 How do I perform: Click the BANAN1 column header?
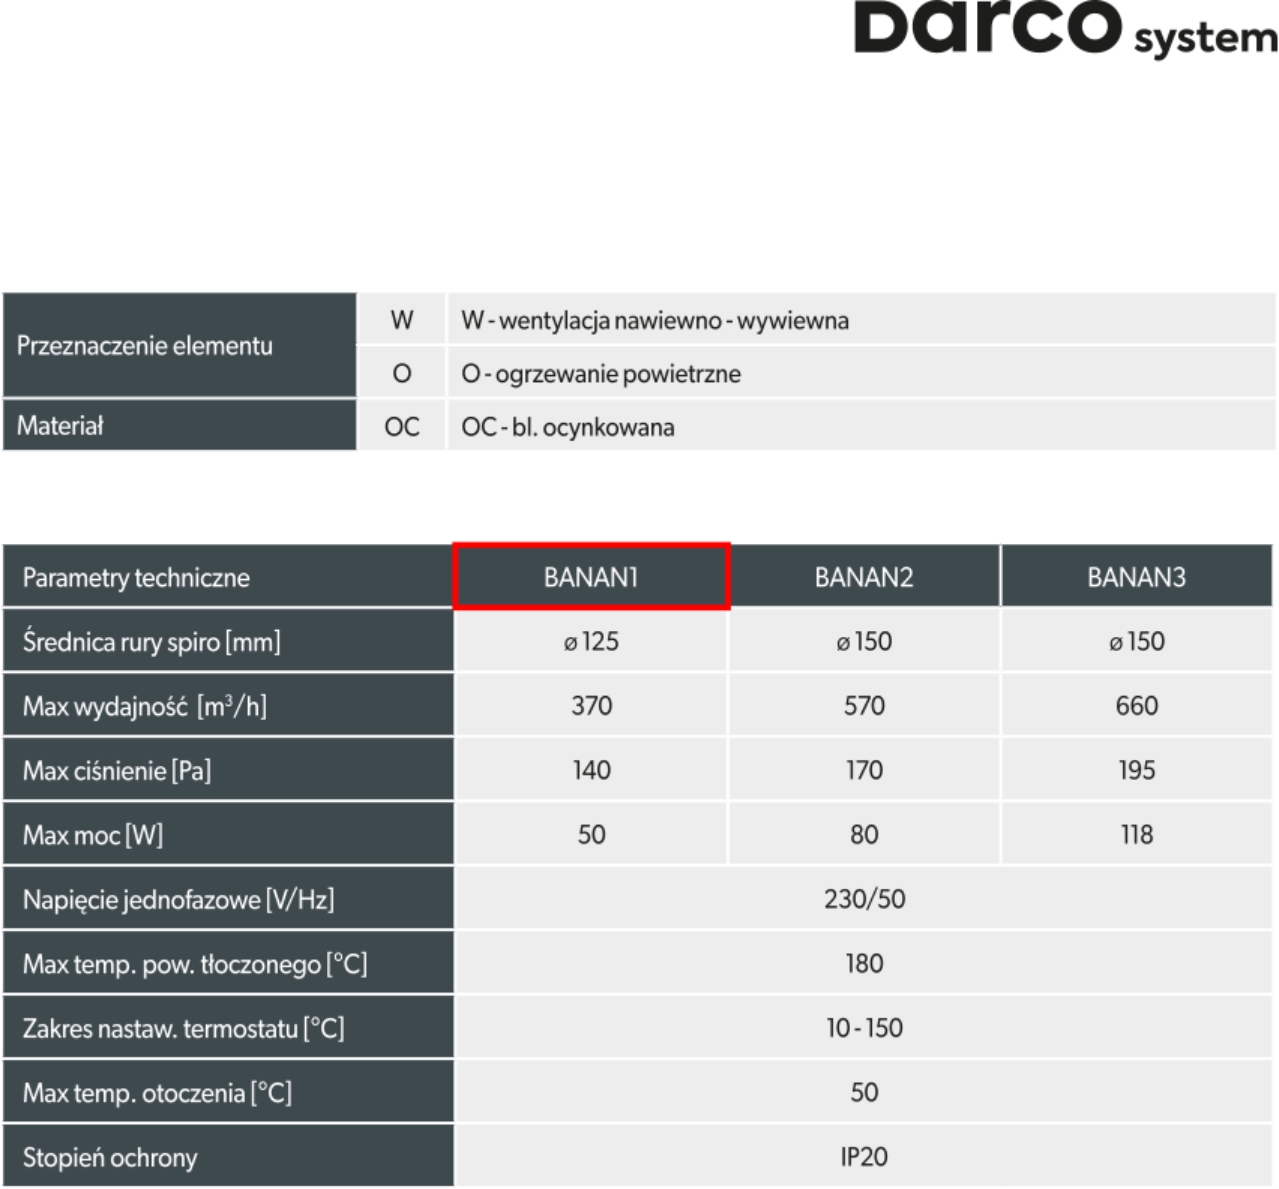pyautogui.click(x=591, y=577)
